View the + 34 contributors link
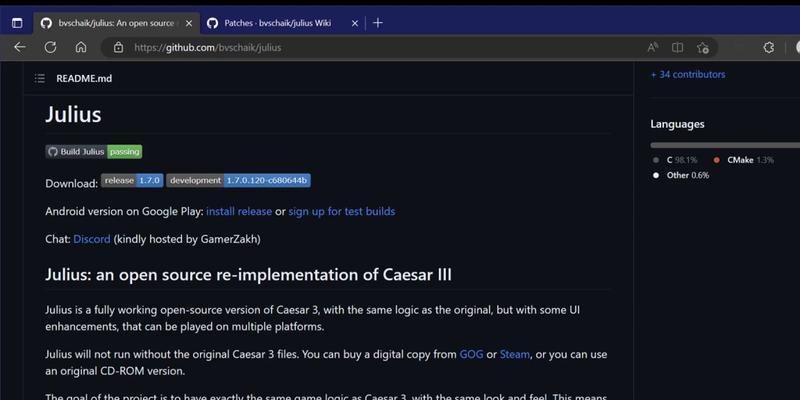This screenshot has height=400, width=800. [688, 74]
